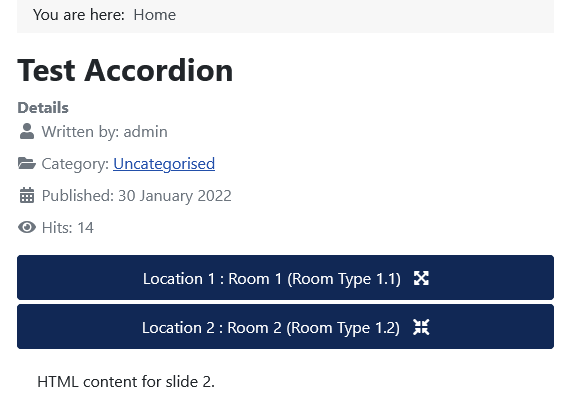Viewport: 565px width, 402px height.
Task: Click the calendar published icon
Action: [x=27, y=195]
